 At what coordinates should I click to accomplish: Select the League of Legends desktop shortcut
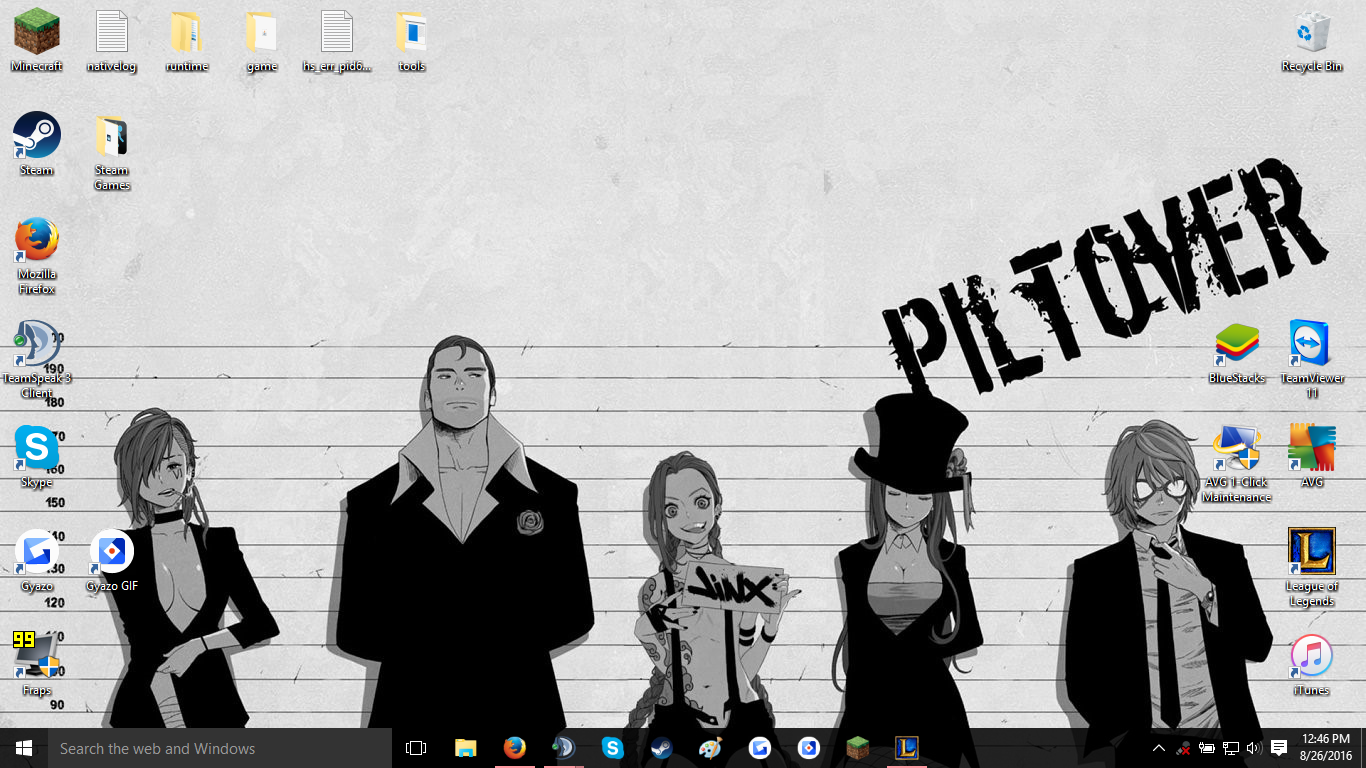point(1312,567)
